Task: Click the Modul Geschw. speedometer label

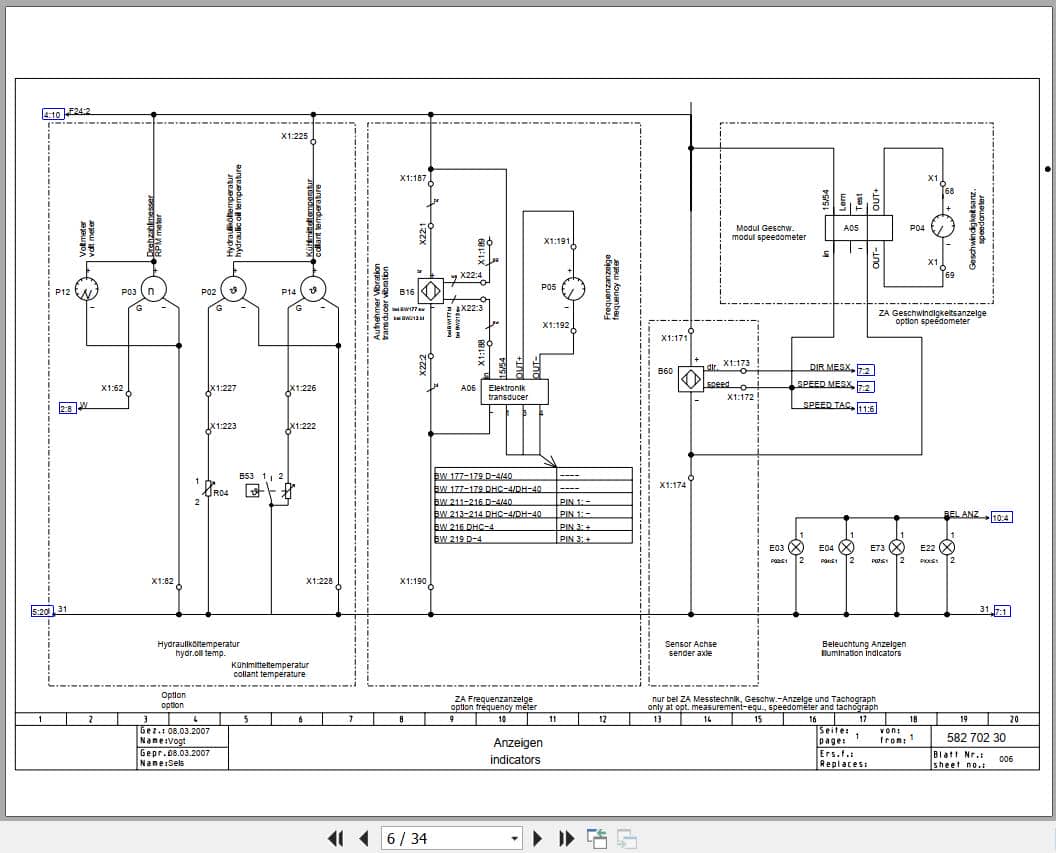Action: pos(768,232)
